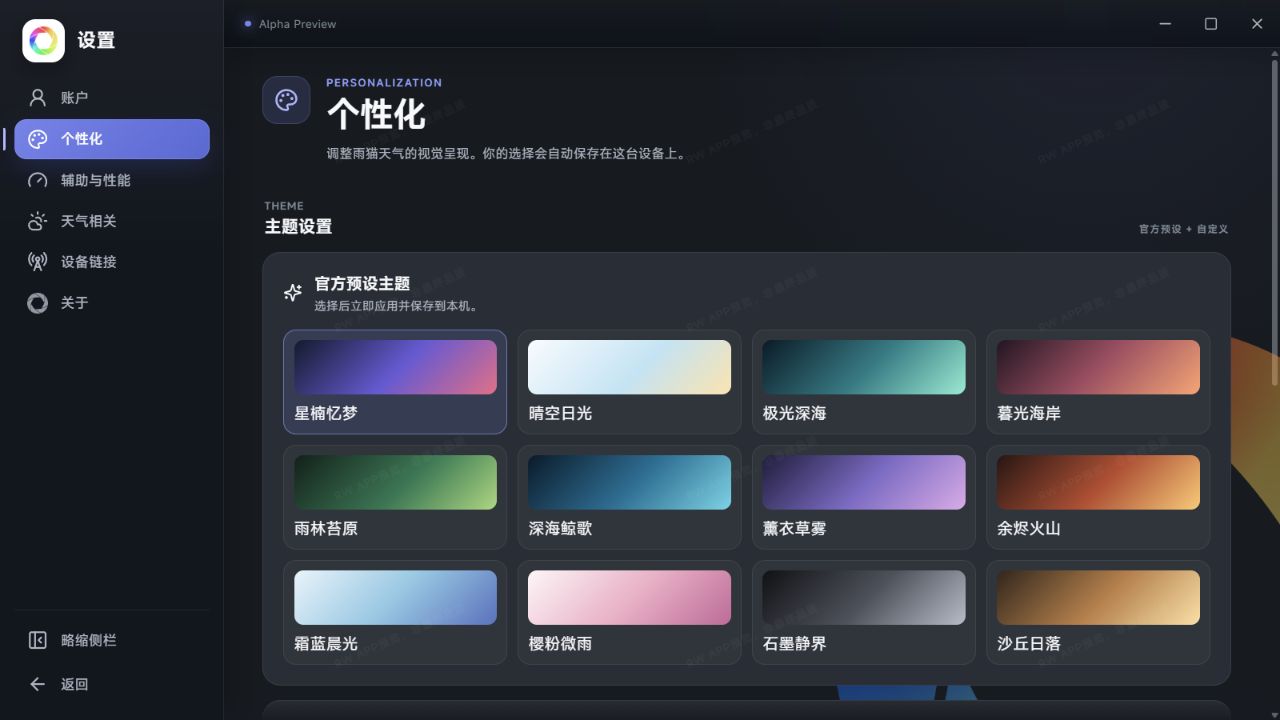Select the 霜蓝晨光 theme
The width and height of the screenshot is (1280, 720).
coord(395,612)
